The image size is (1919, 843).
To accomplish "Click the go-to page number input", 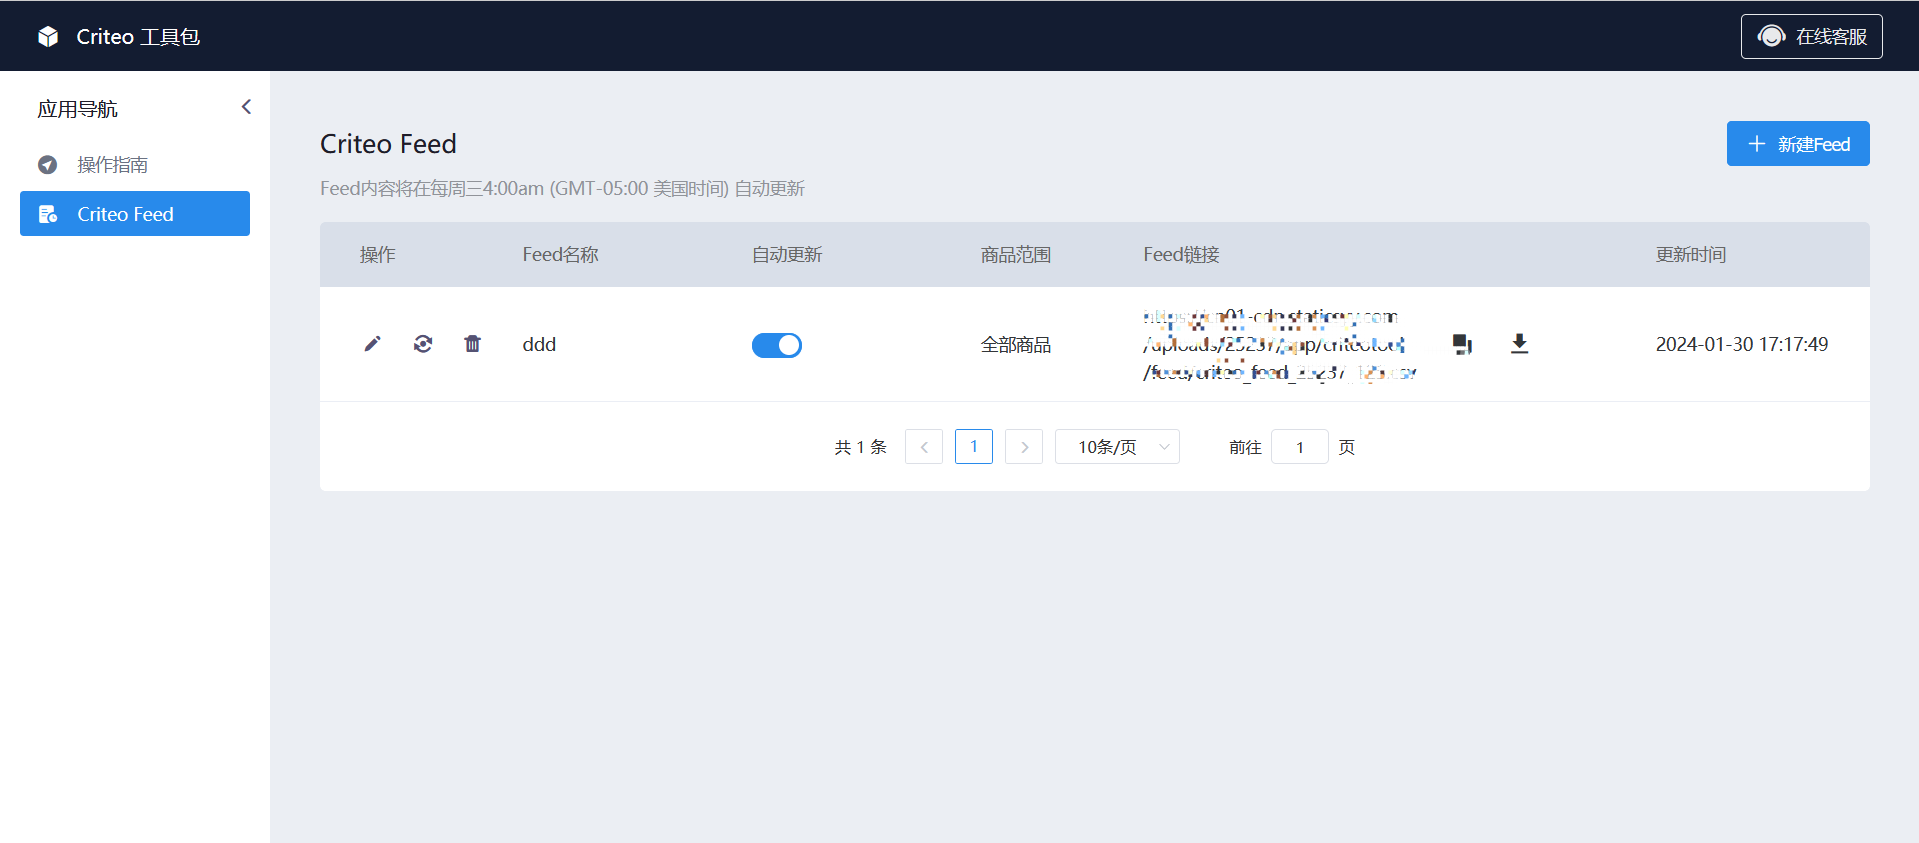I will tap(1300, 447).
